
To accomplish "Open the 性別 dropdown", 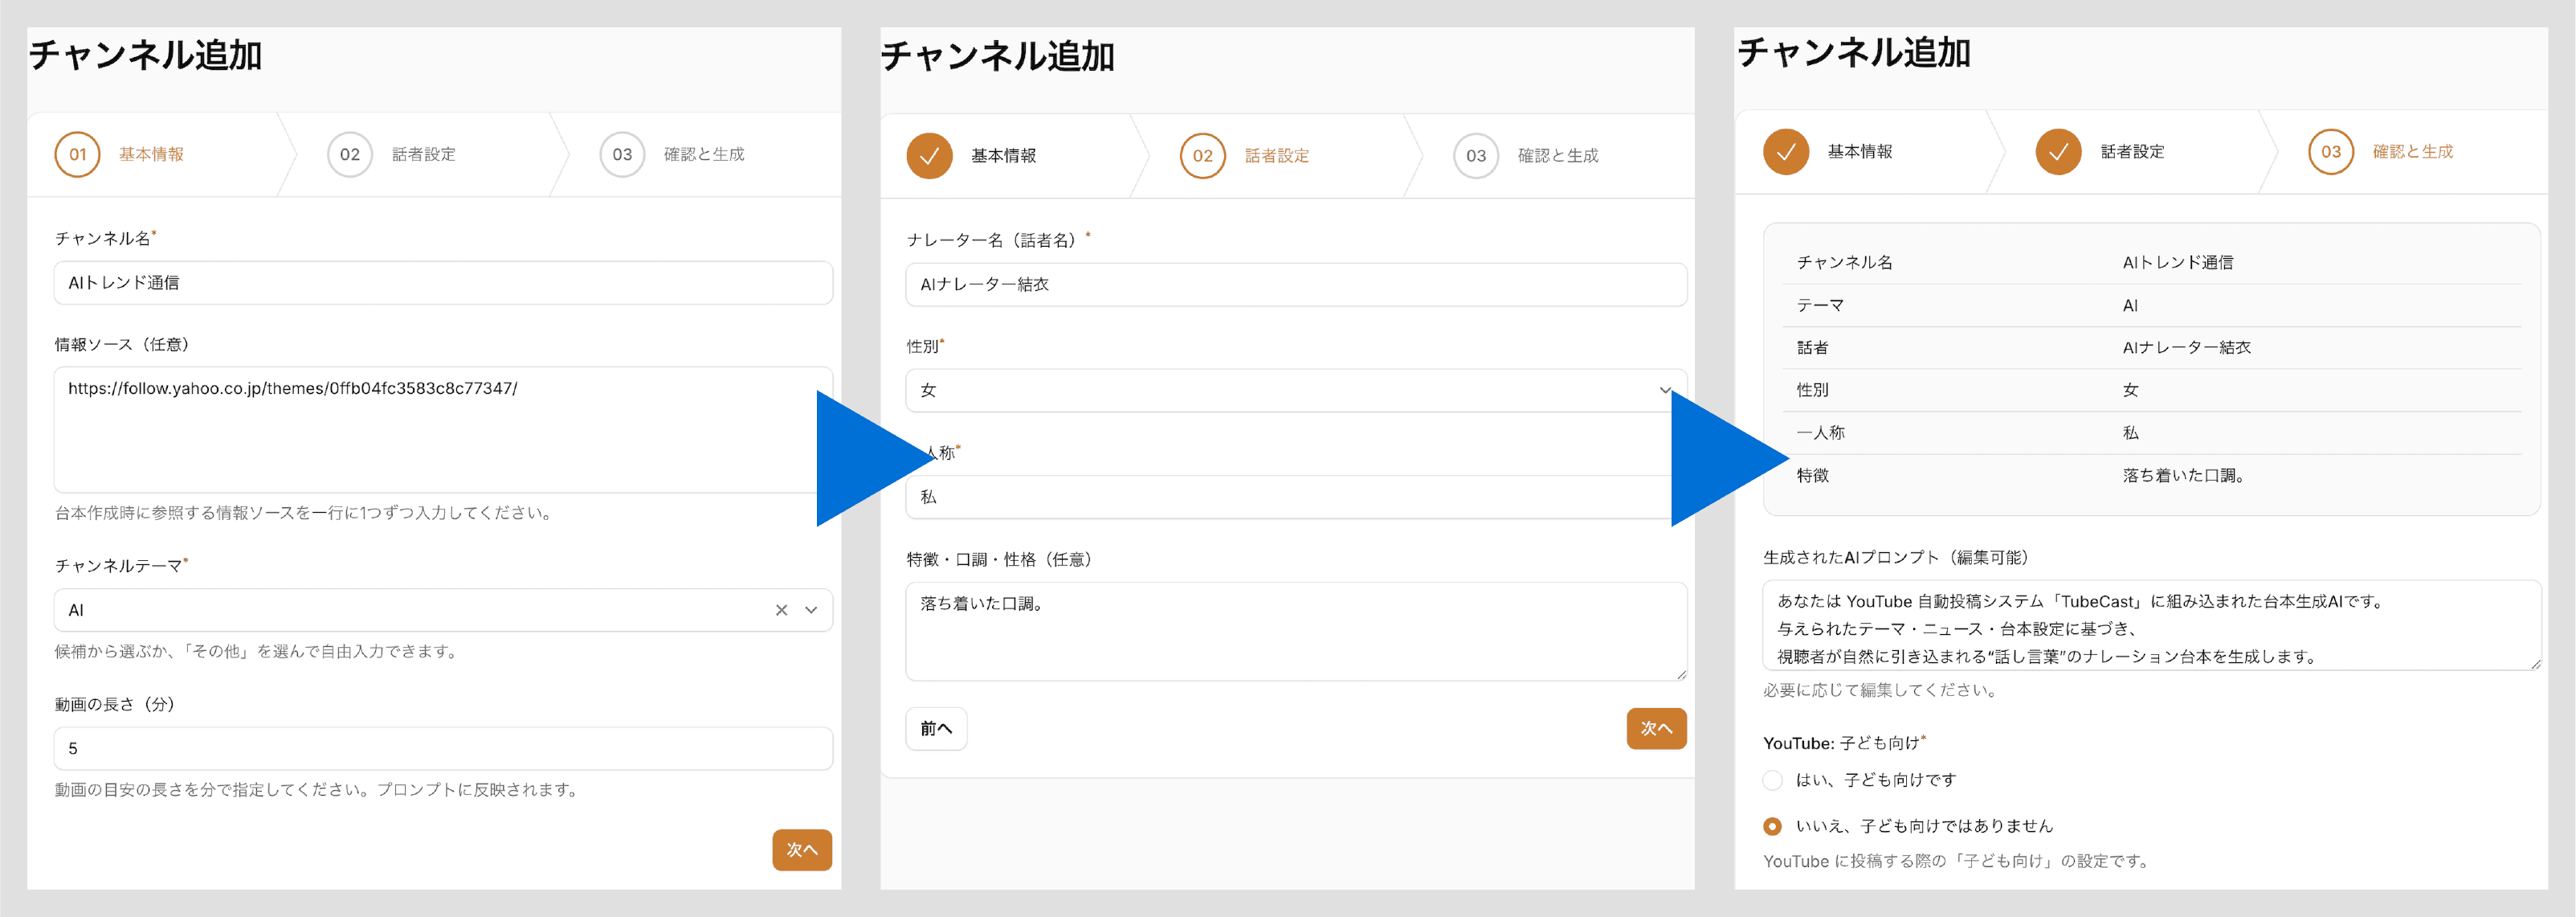I will pos(1294,390).
